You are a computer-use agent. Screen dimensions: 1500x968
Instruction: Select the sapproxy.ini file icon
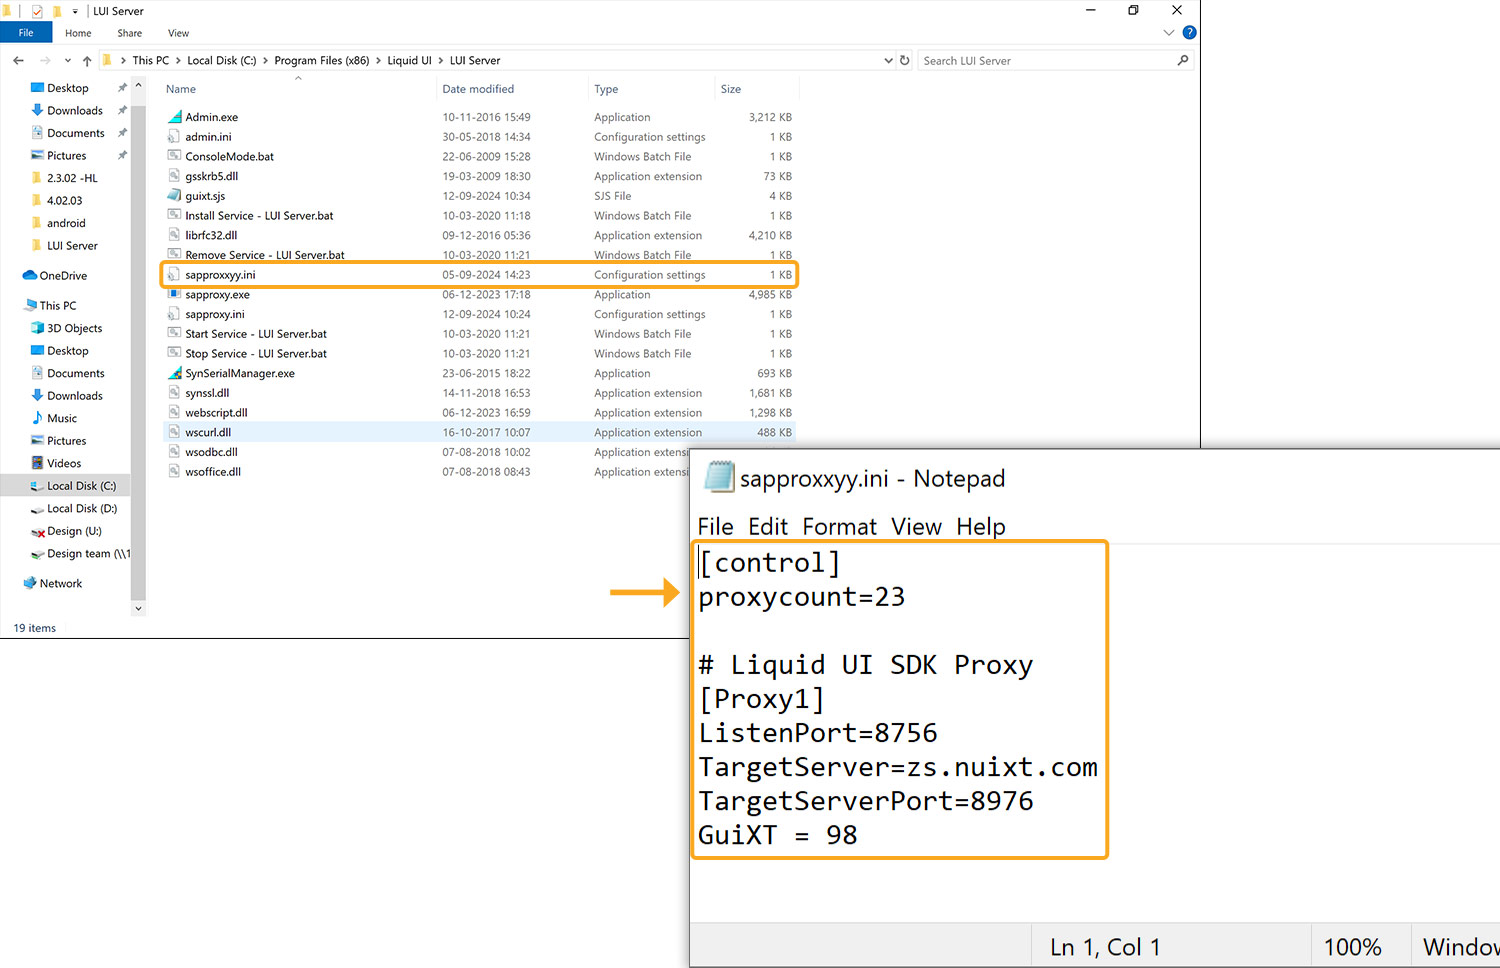click(x=174, y=314)
